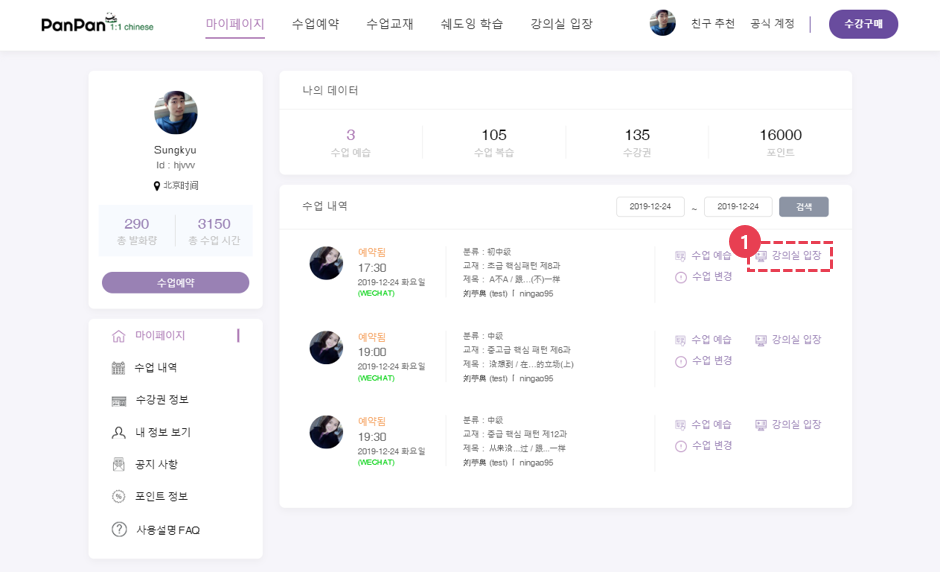
Task: Open the end date picker field
Action: click(x=738, y=207)
